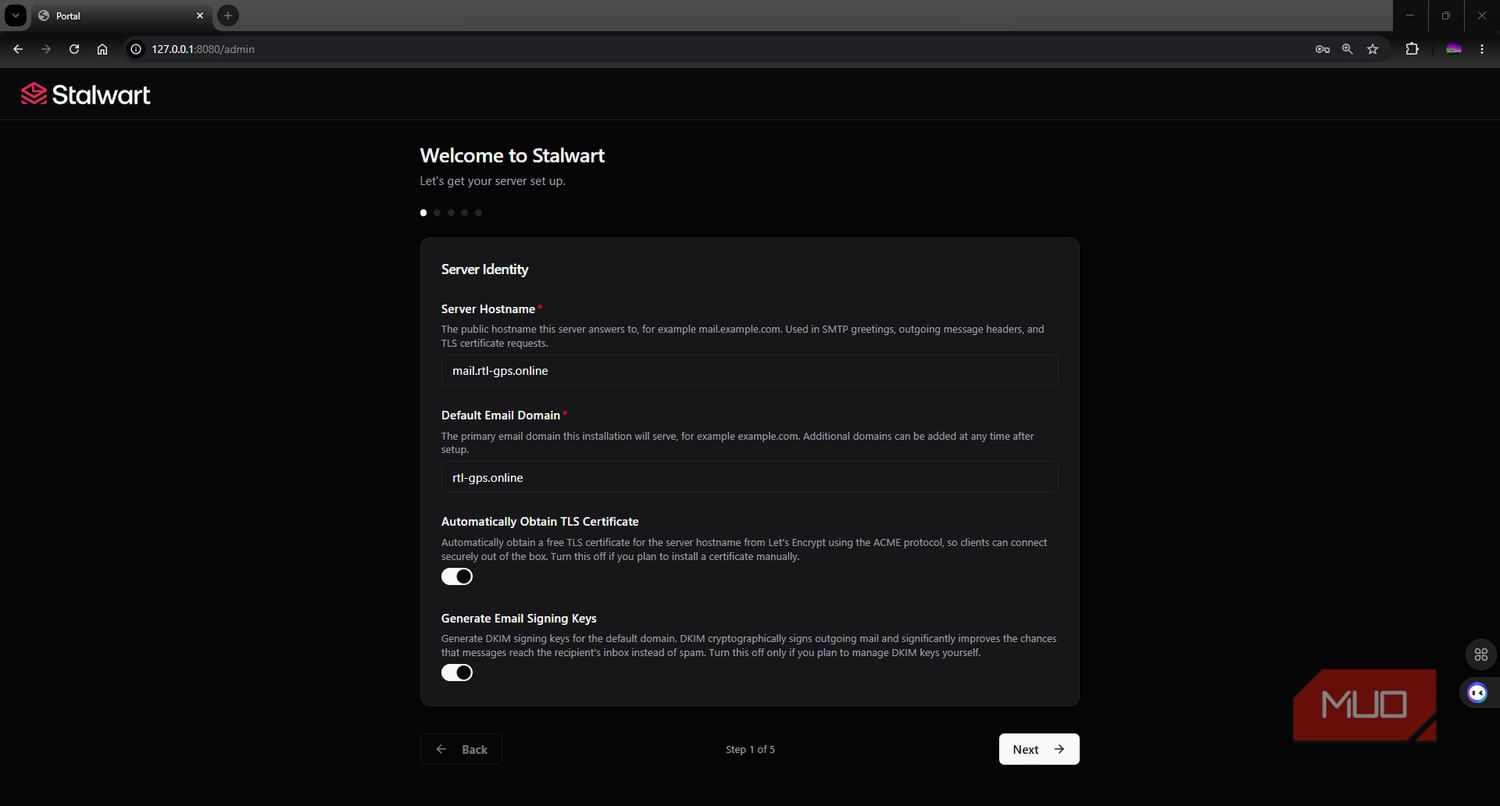Click the Next button
The image size is (1500, 806).
(1039, 749)
